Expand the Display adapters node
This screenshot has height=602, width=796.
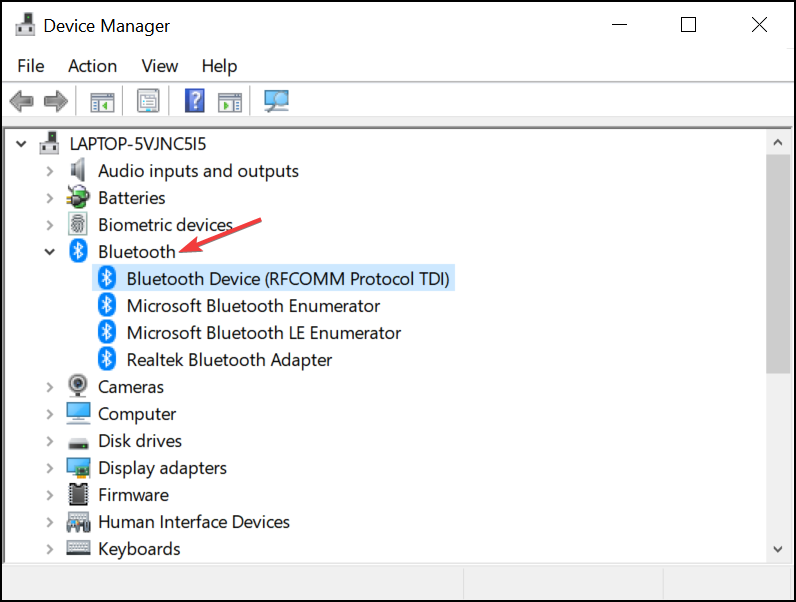50,468
